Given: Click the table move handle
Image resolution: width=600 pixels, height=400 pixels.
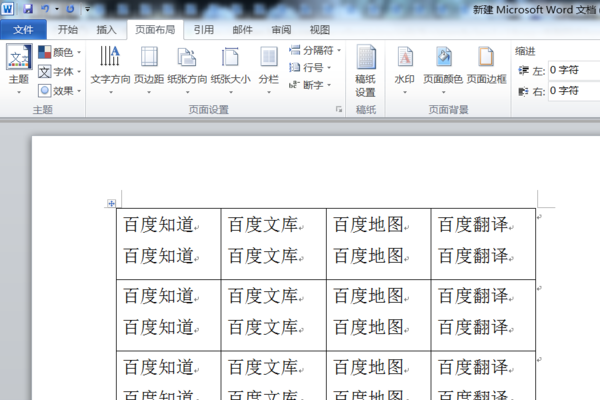Looking at the screenshot, I should pos(111,203).
